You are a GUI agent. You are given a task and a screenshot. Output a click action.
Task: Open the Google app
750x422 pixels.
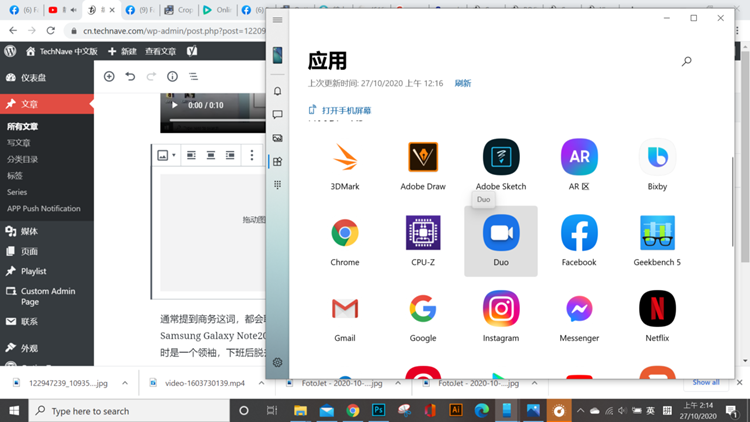[423, 317]
